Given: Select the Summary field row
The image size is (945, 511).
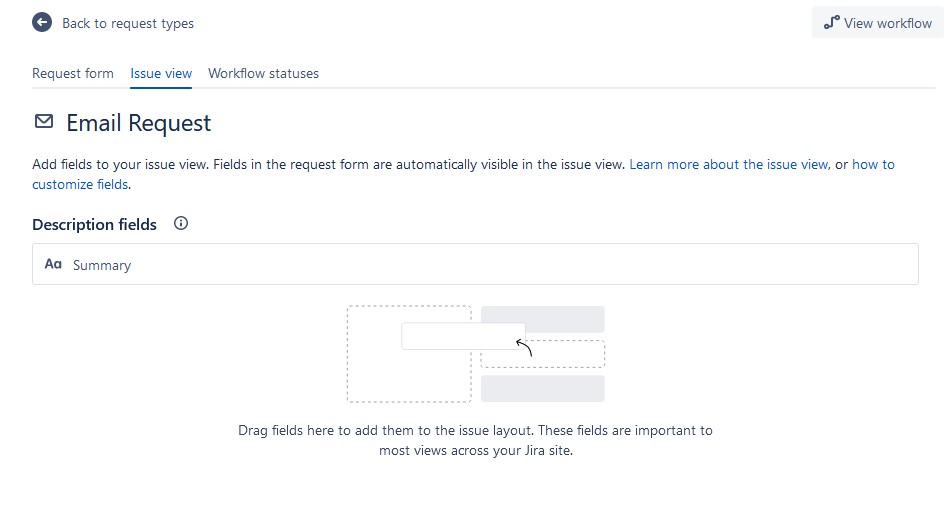Looking at the screenshot, I should click(x=475, y=264).
